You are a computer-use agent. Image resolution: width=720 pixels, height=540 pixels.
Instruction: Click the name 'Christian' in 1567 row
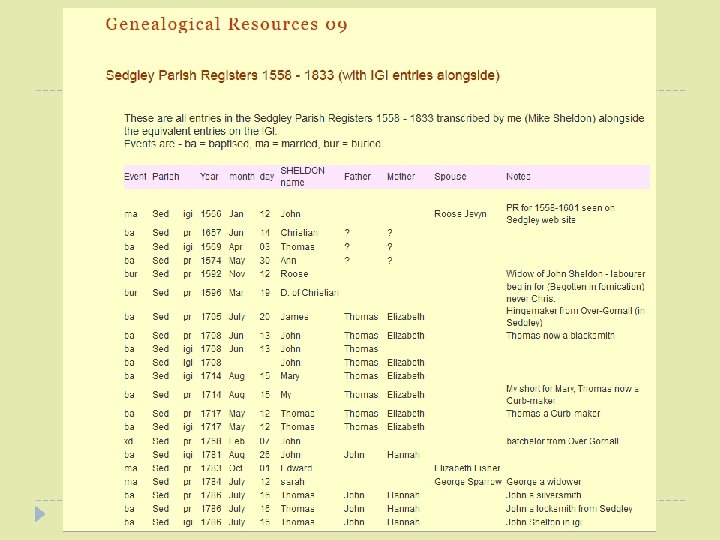[299, 233]
